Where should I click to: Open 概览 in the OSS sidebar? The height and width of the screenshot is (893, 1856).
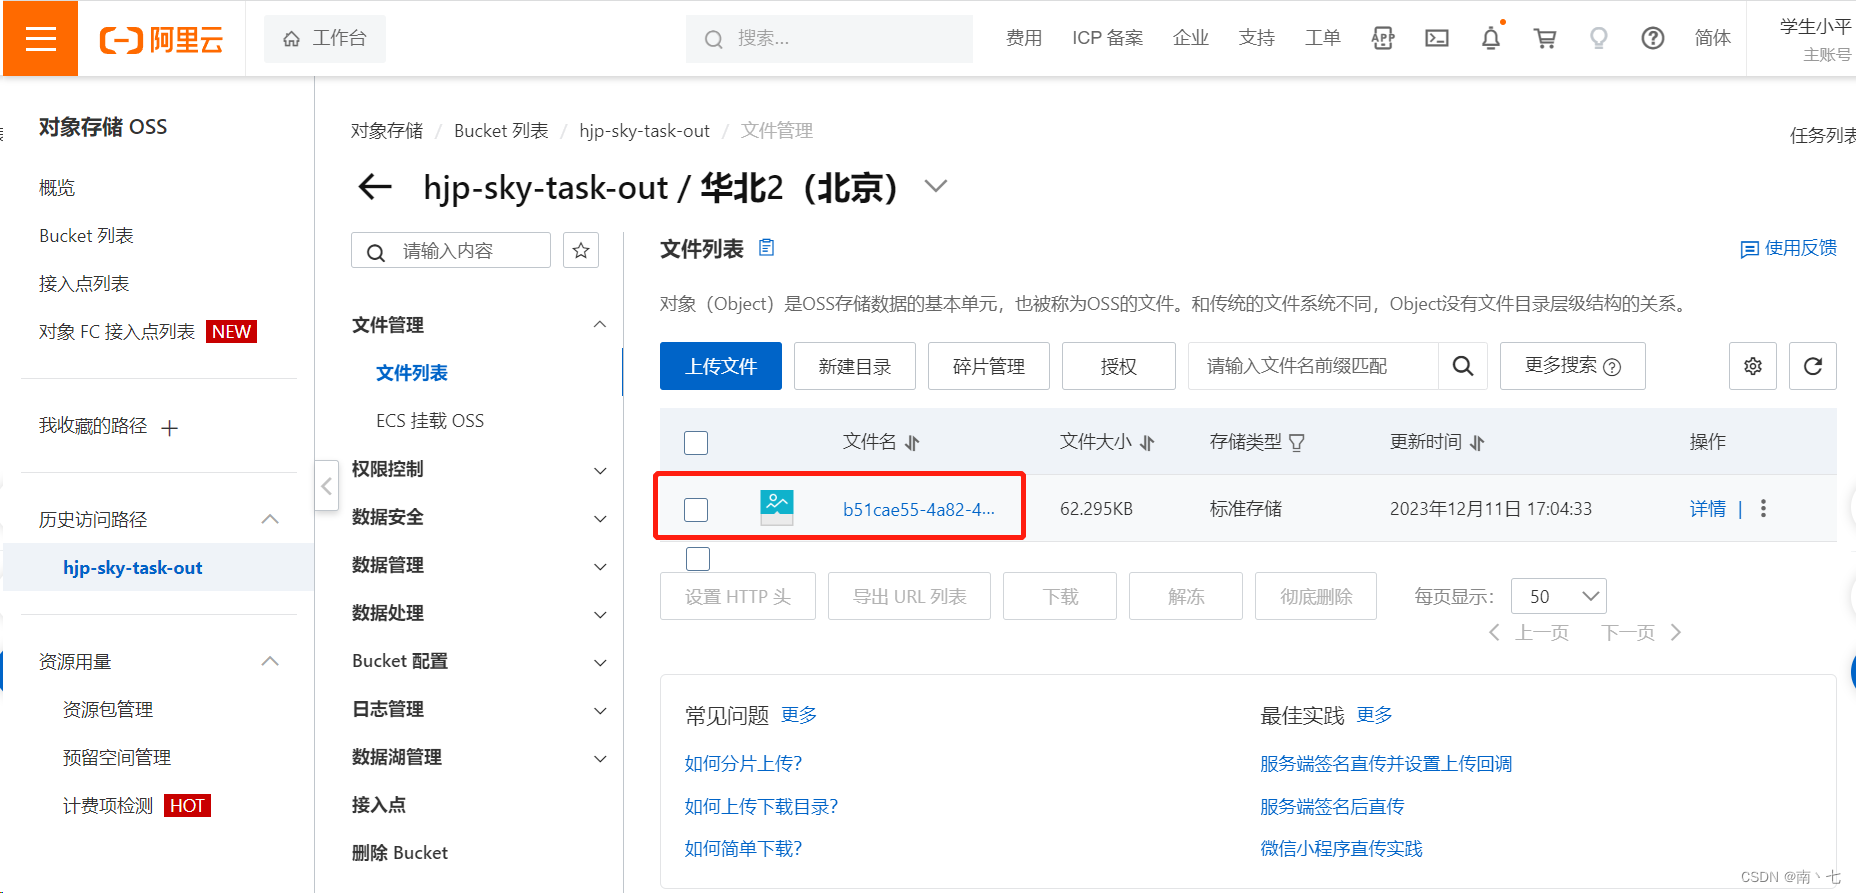[57, 187]
